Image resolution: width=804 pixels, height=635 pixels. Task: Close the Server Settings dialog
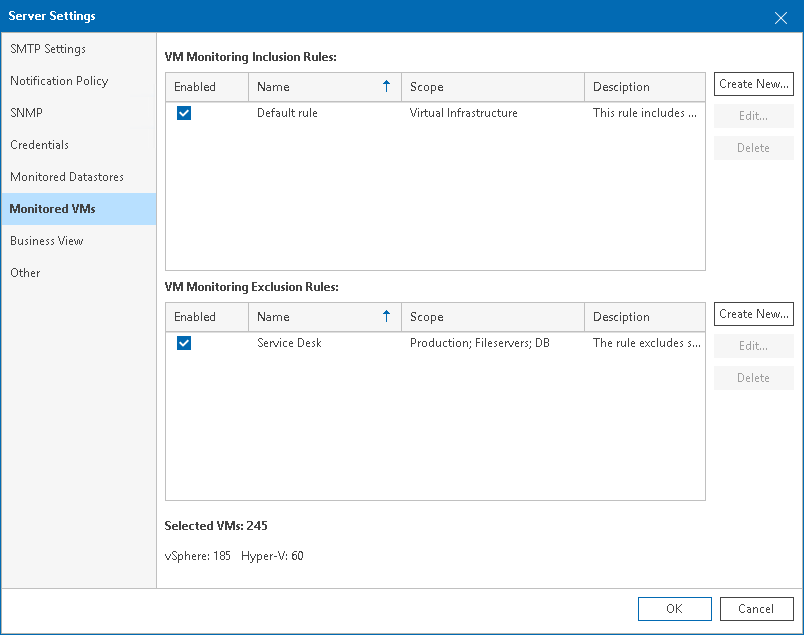pos(780,17)
